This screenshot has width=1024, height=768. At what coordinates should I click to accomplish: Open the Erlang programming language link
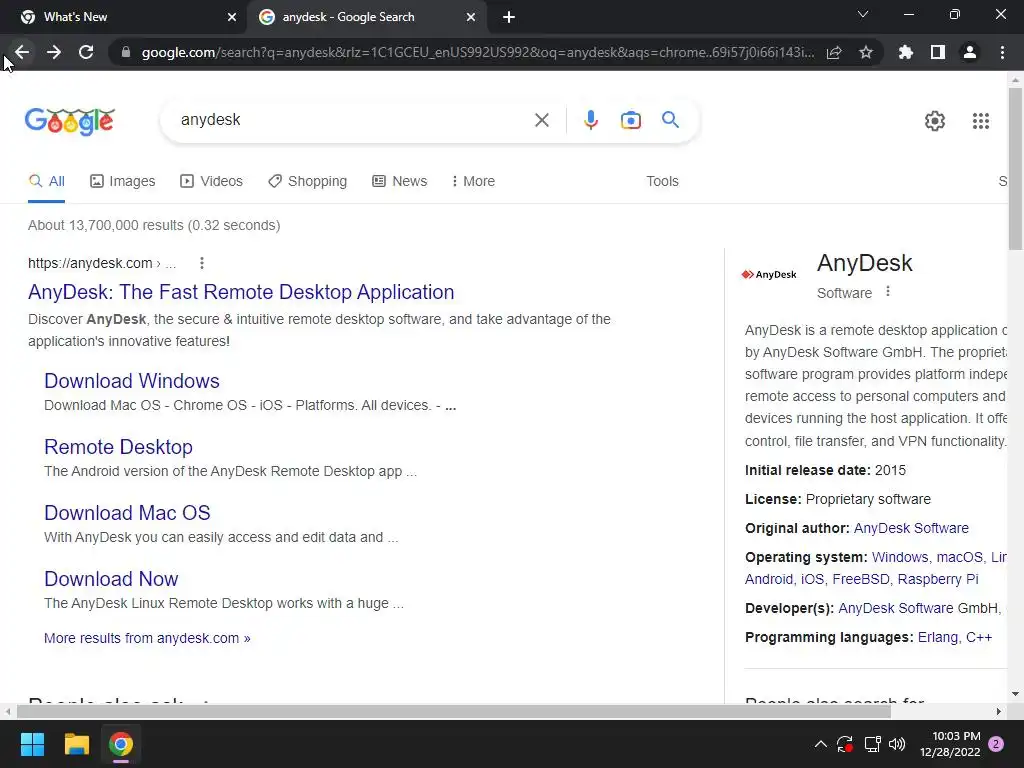[937, 637]
